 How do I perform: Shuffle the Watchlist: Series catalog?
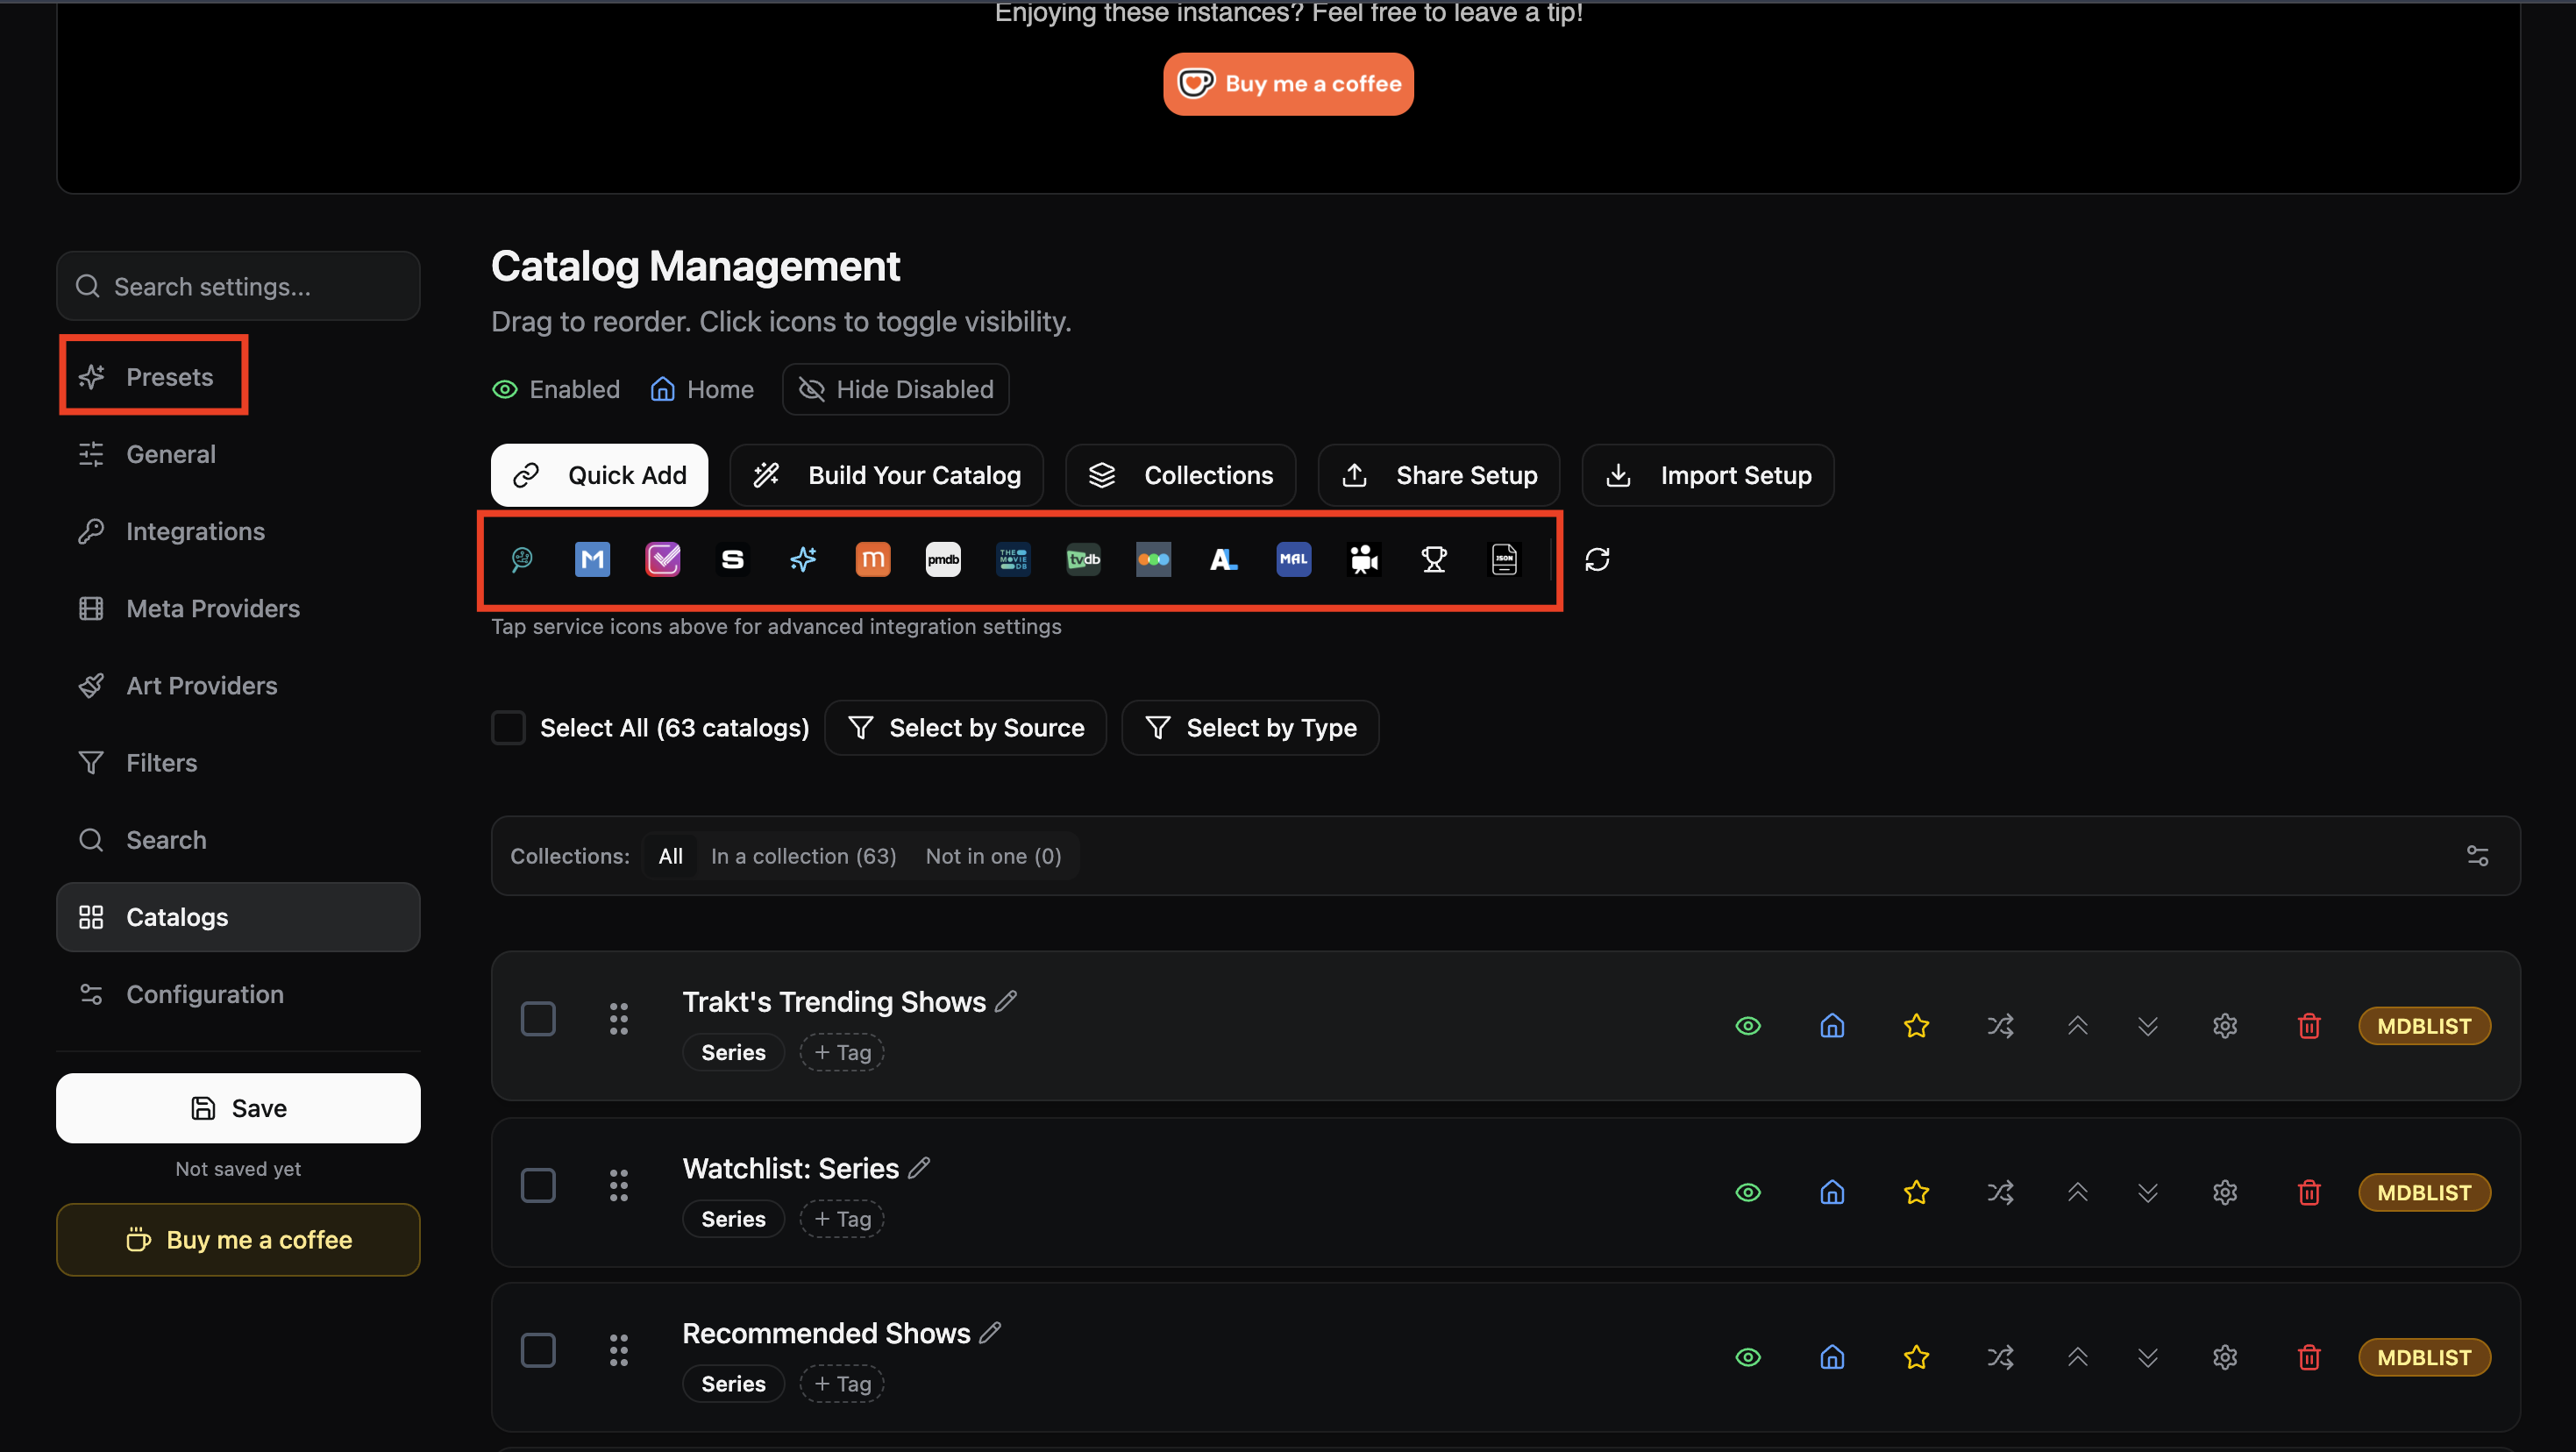tap(2000, 1192)
